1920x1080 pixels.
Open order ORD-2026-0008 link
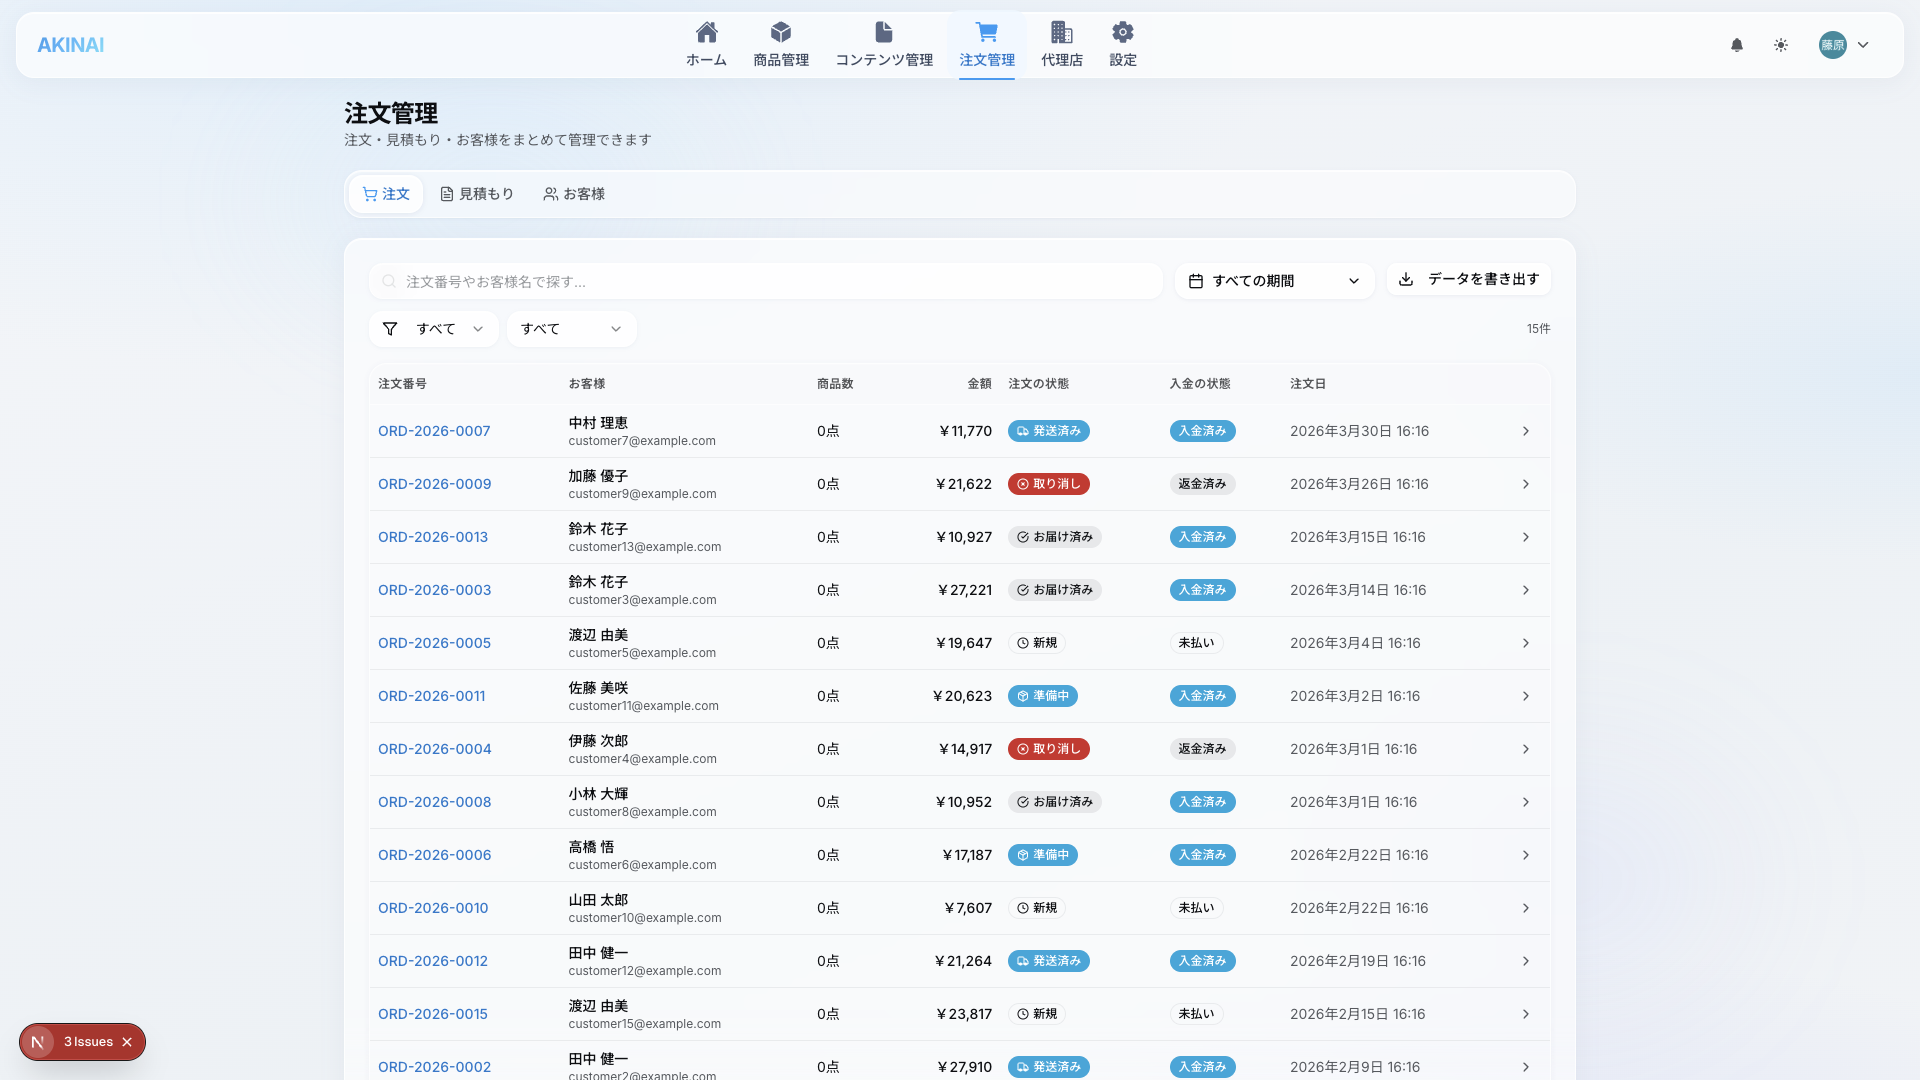pyautogui.click(x=435, y=802)
